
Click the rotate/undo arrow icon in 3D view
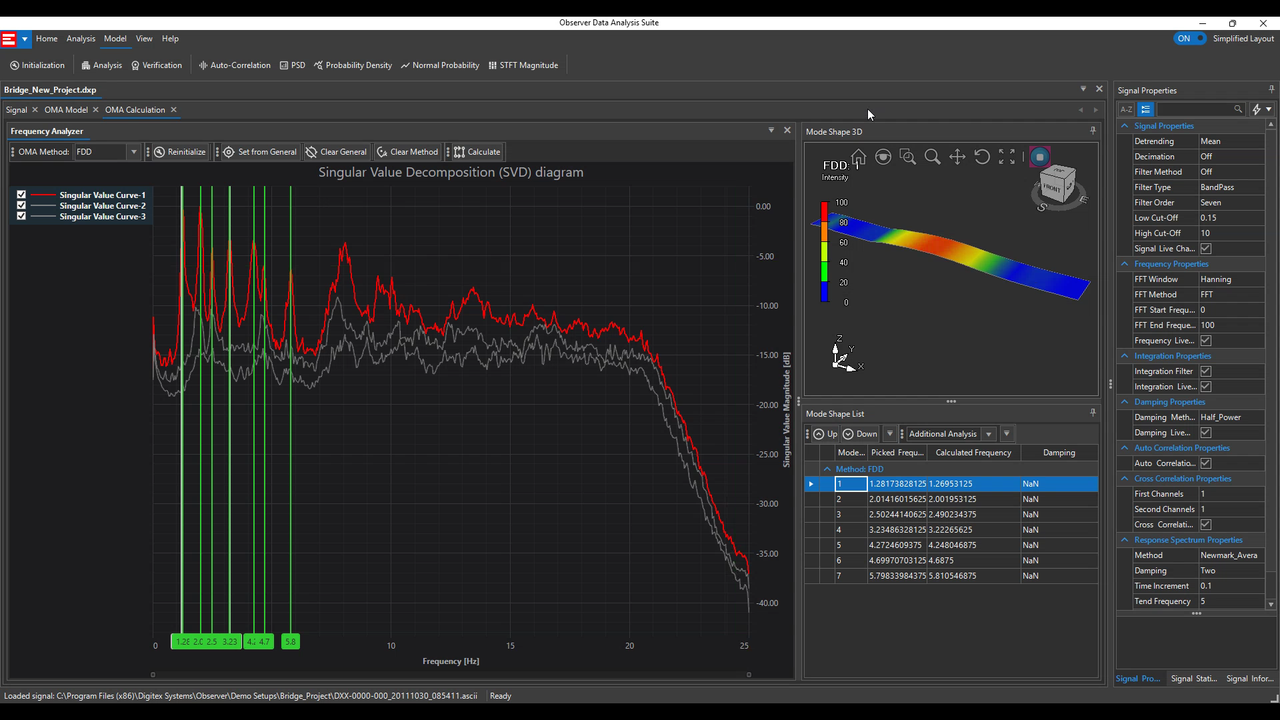click(x=982, y=157)
